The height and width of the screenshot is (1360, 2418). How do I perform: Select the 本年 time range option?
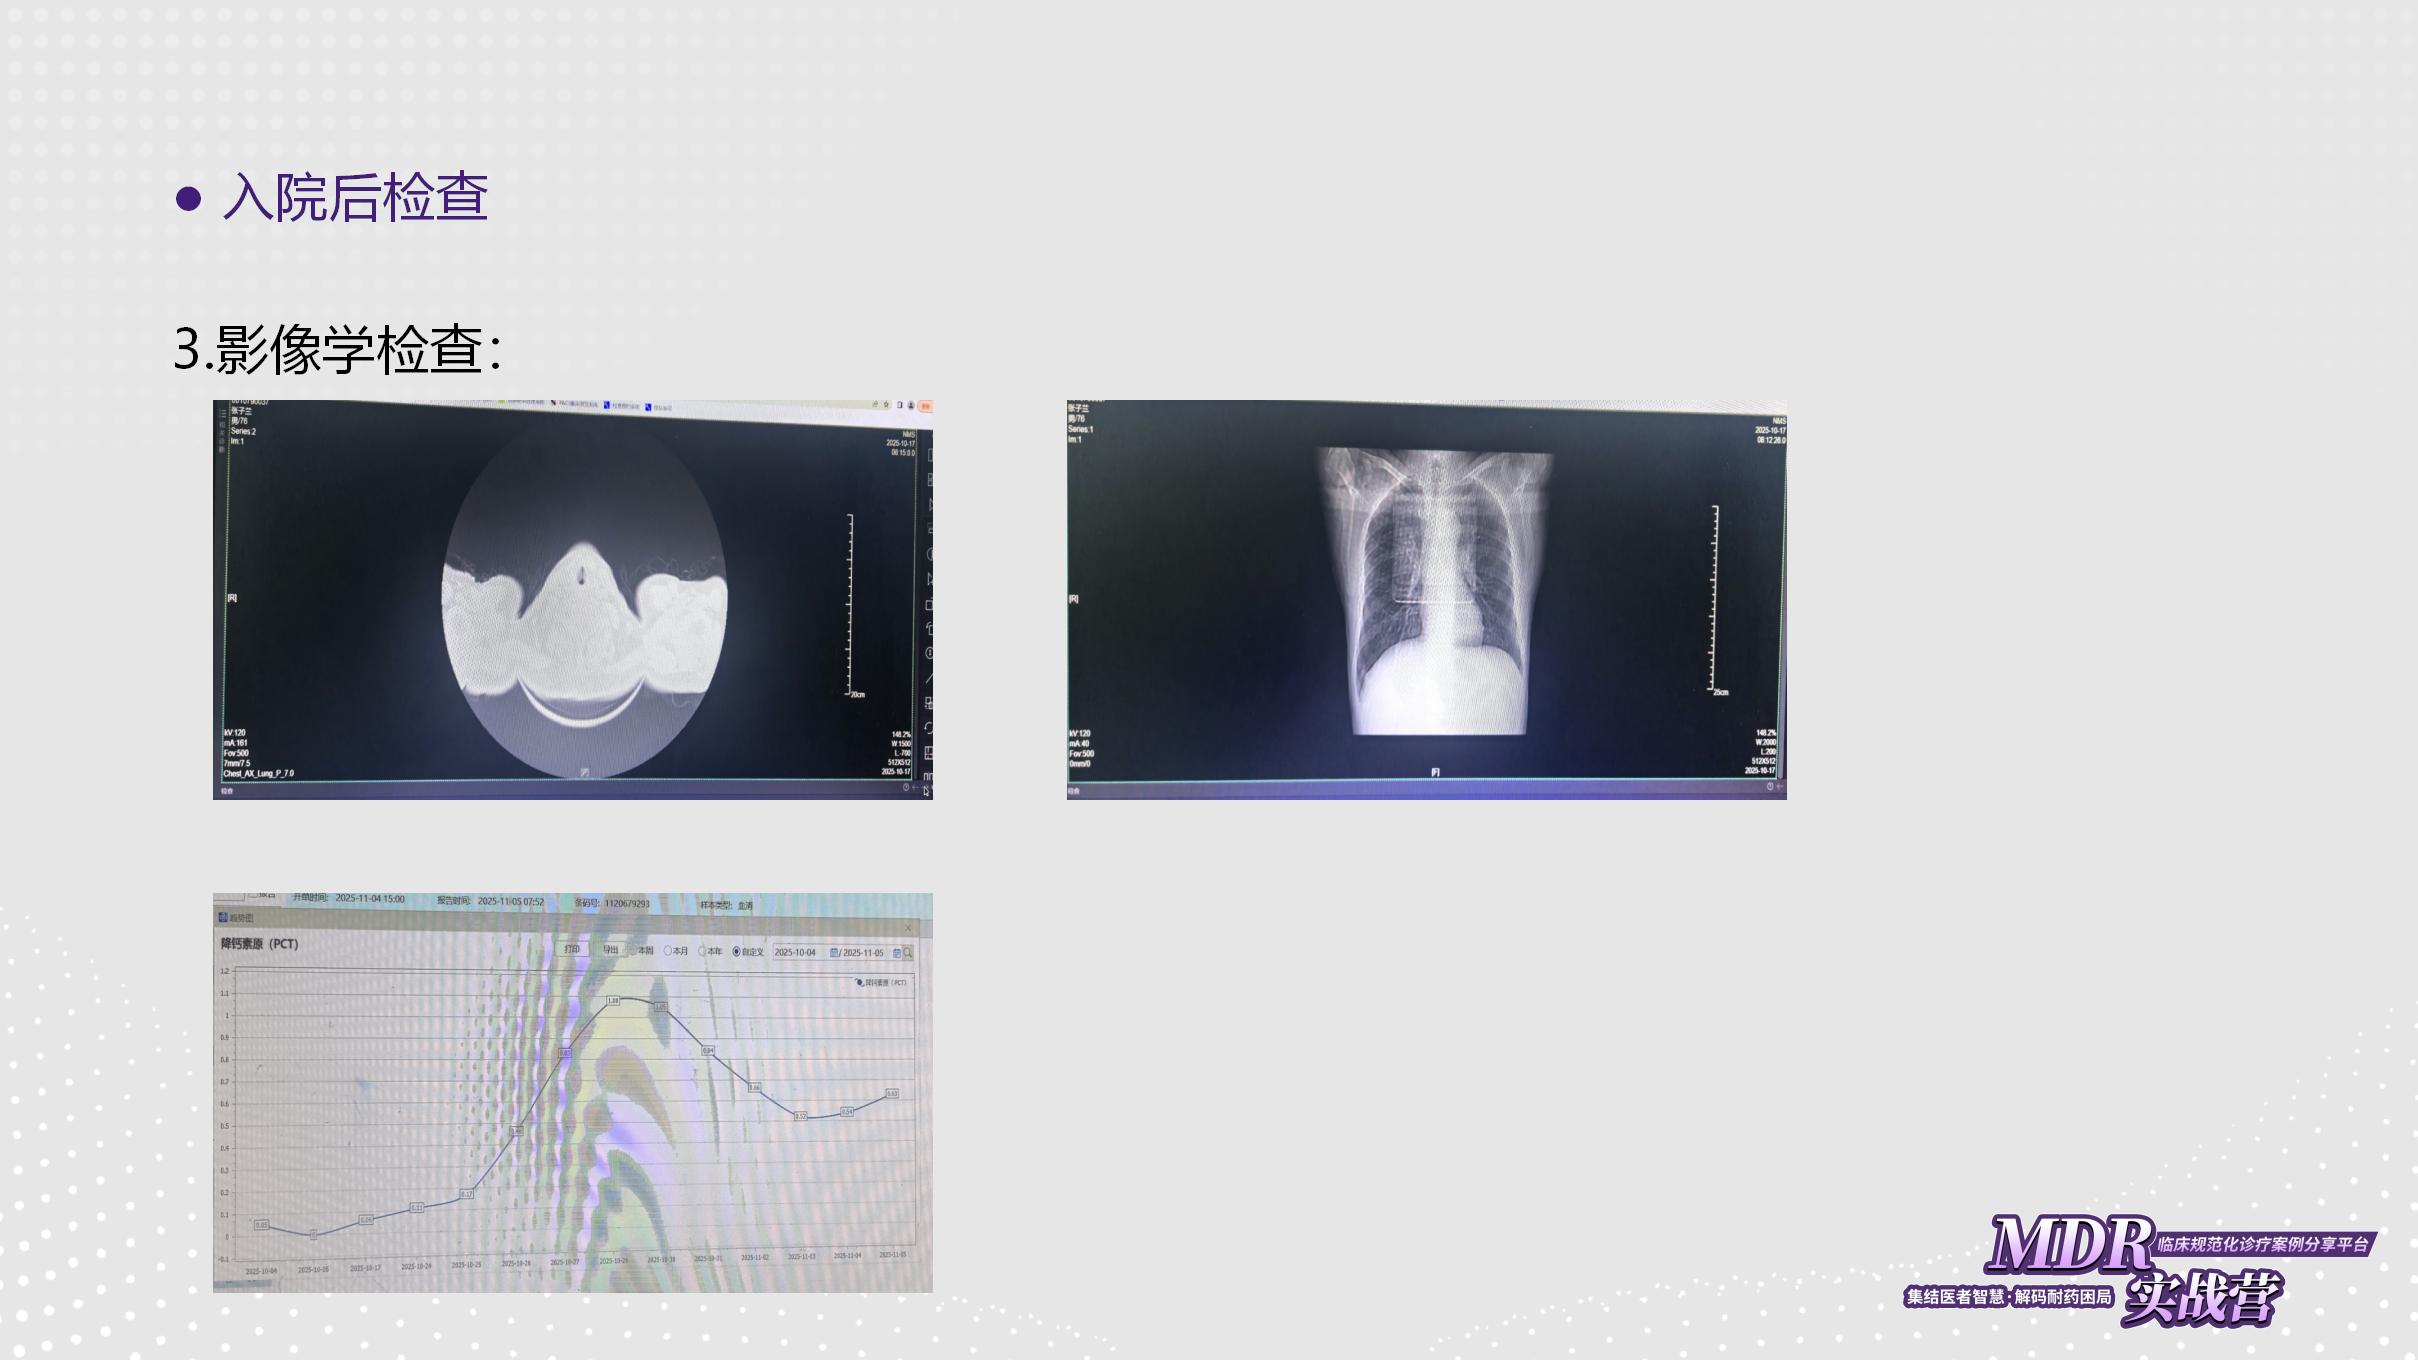pyautogui.click(x=702, y=951)
